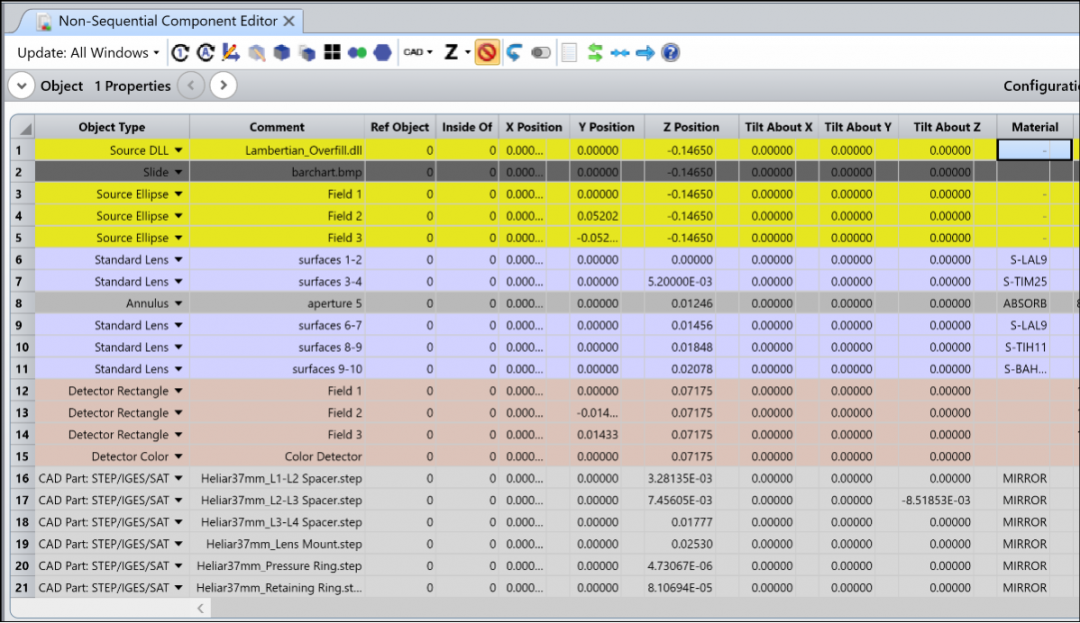Click the reload object icon with number 1
Screen dimensions: 1080x623
[180, 52]
